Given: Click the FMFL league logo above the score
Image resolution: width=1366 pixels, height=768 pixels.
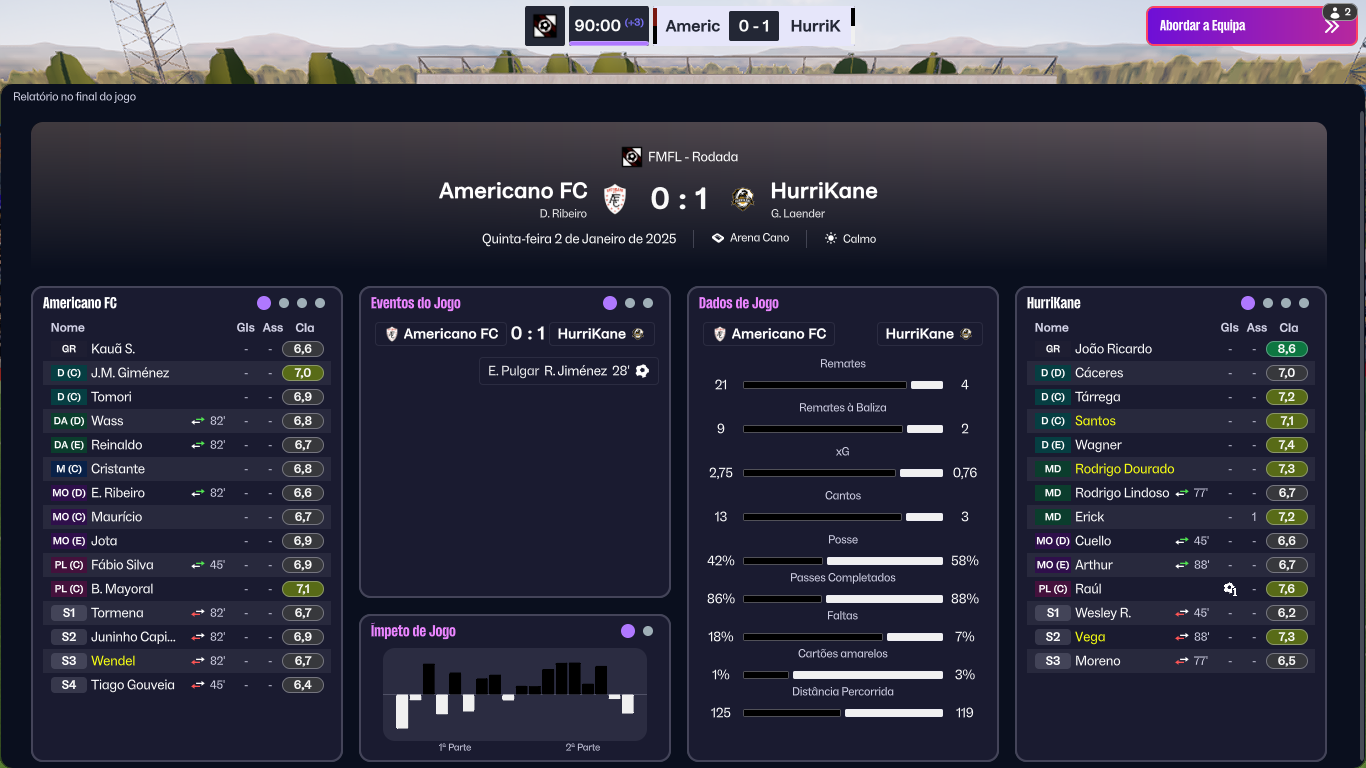Looking at the screenshot, I should 631,157.
